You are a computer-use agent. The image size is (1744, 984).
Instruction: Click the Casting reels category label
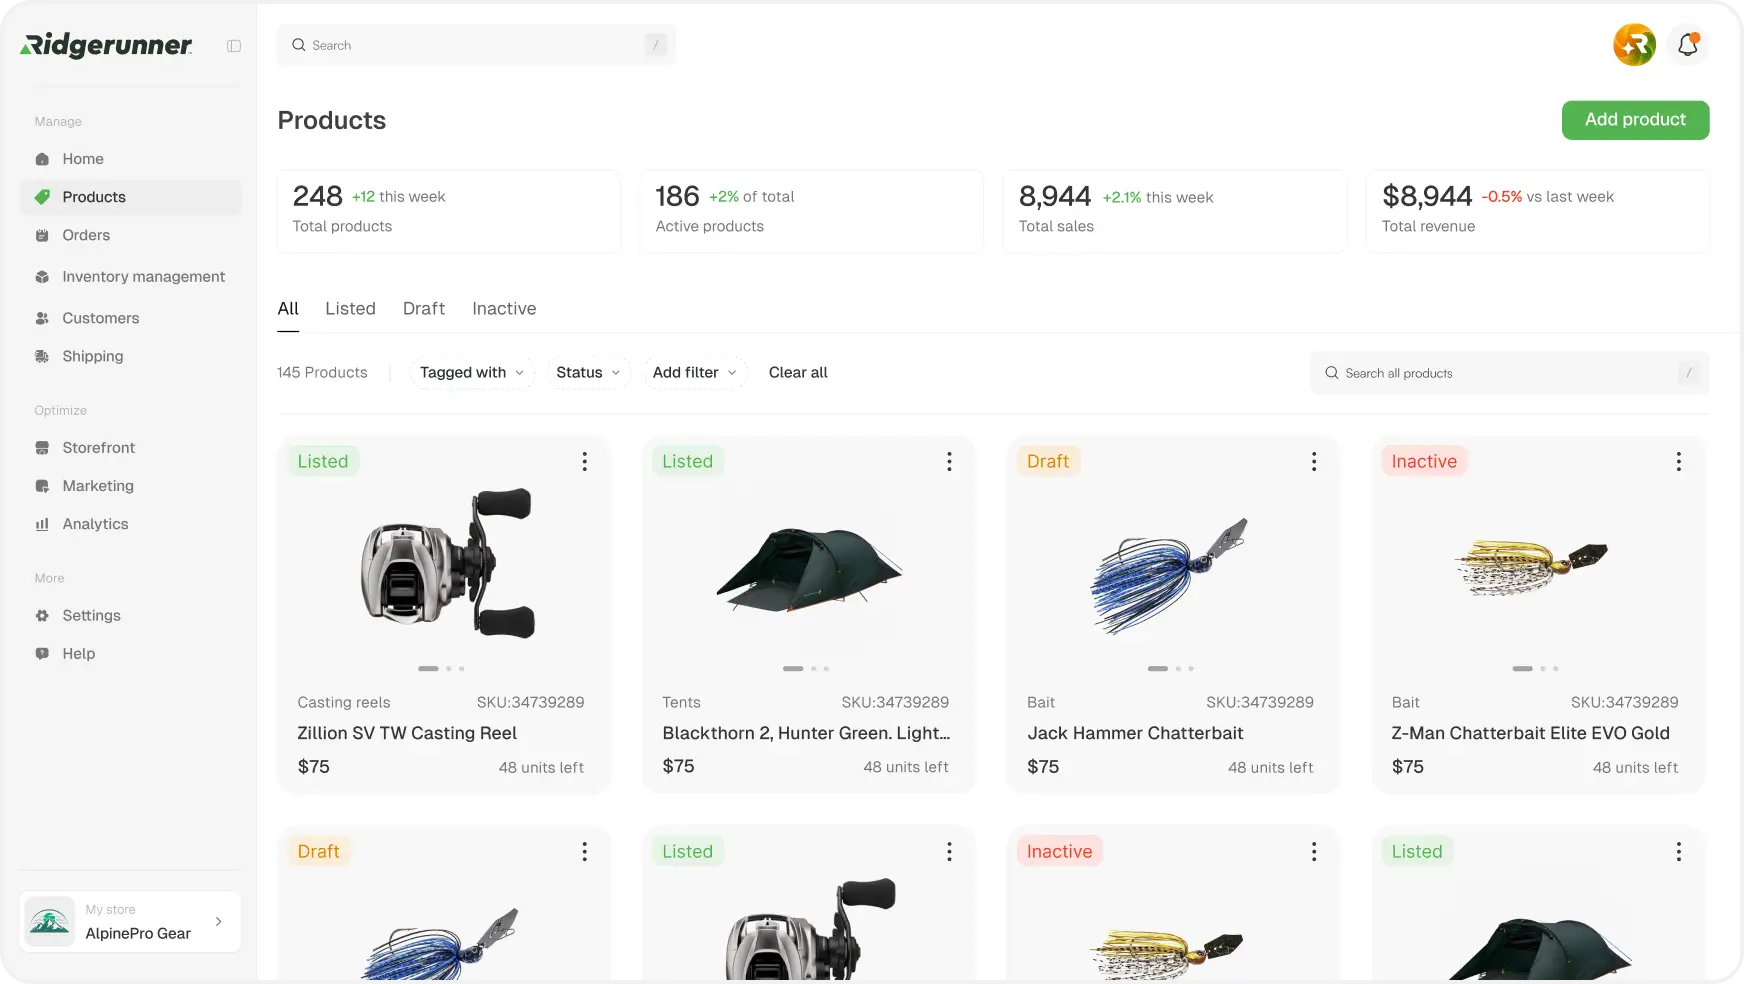pos(344,702)
